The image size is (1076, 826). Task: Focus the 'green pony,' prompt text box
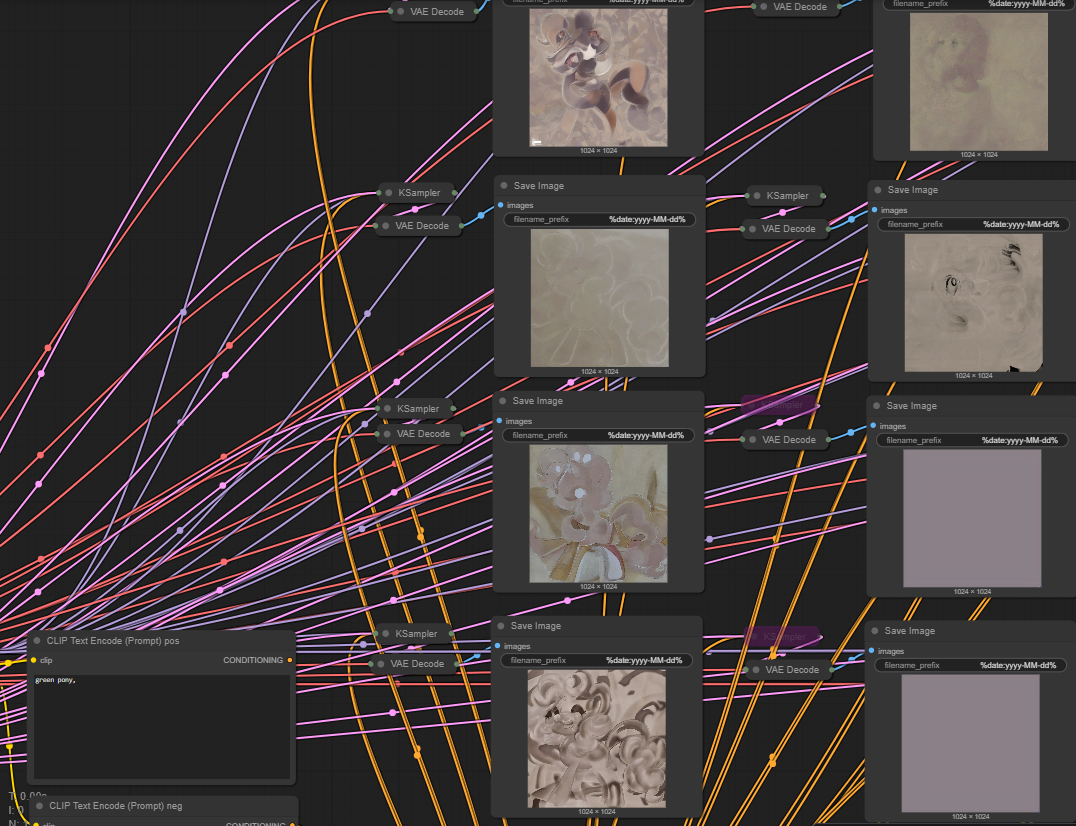tap(162, 727)
